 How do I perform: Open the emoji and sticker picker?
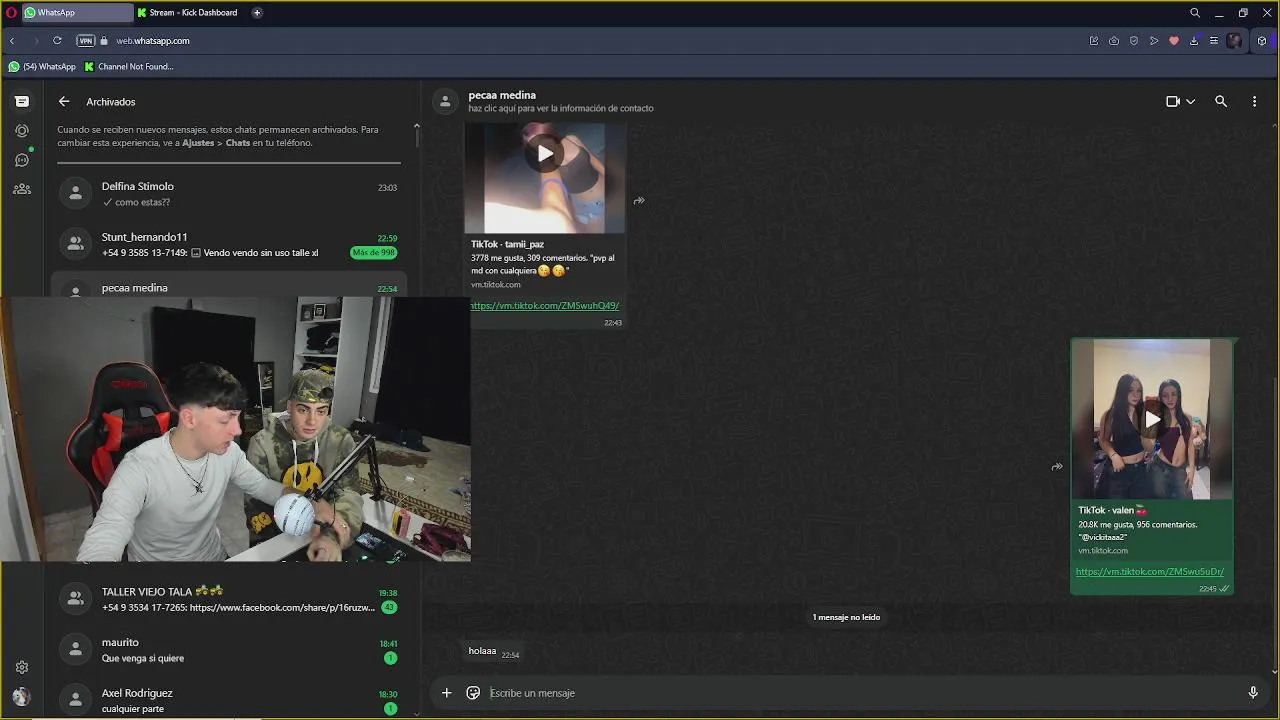coord(473,693)
